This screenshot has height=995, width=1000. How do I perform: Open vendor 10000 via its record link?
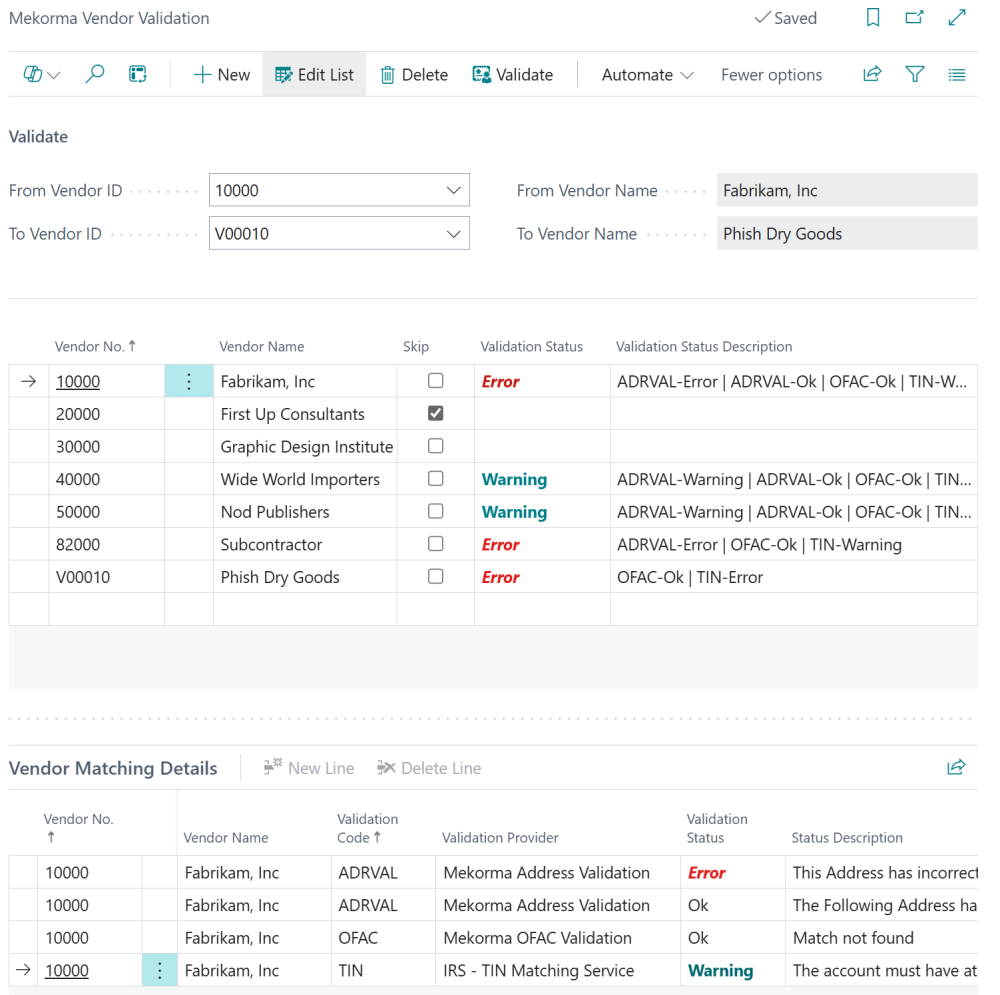click(x=80, y=381)
